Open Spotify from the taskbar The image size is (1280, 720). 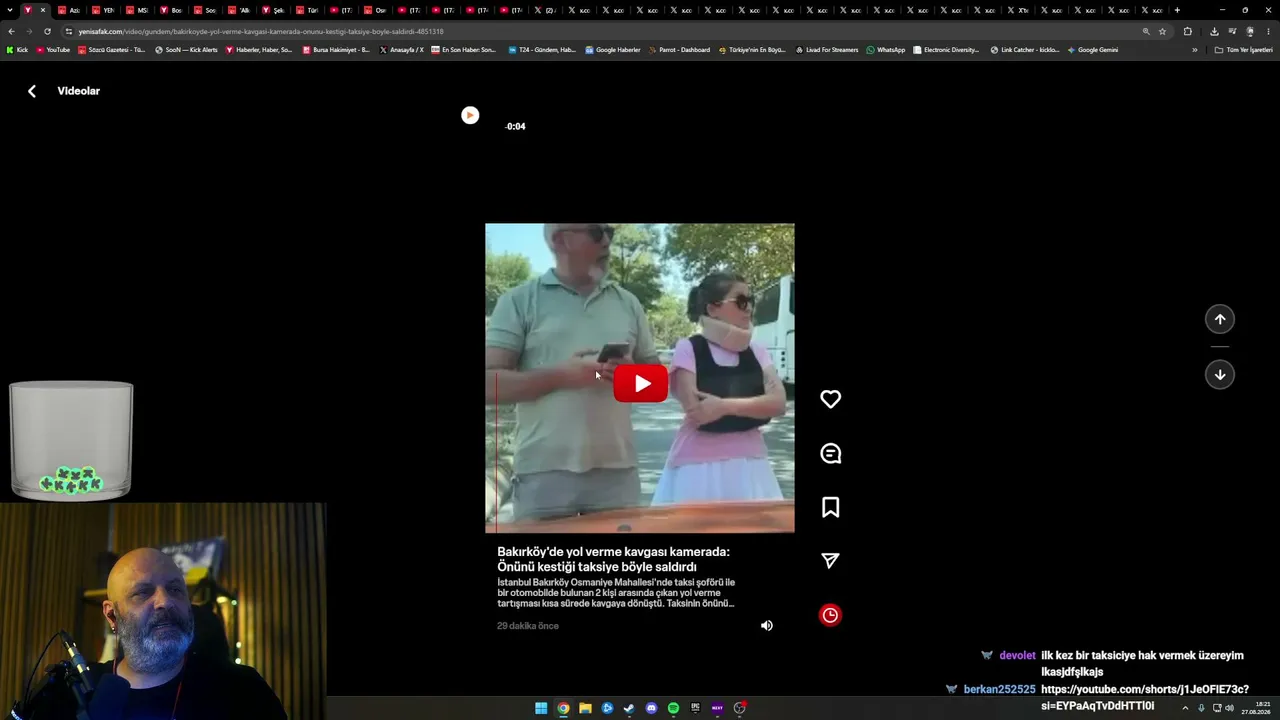coord(673,708)
